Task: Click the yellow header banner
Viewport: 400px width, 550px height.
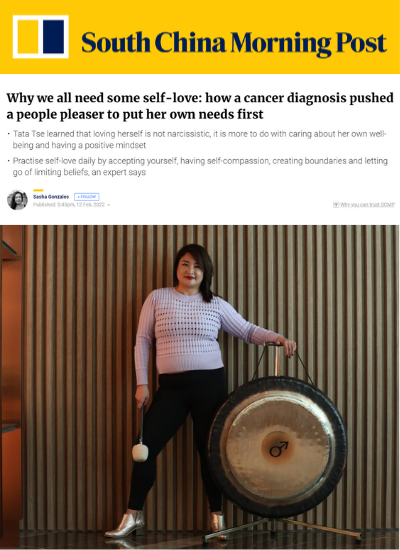Action: tap(200, 37)
